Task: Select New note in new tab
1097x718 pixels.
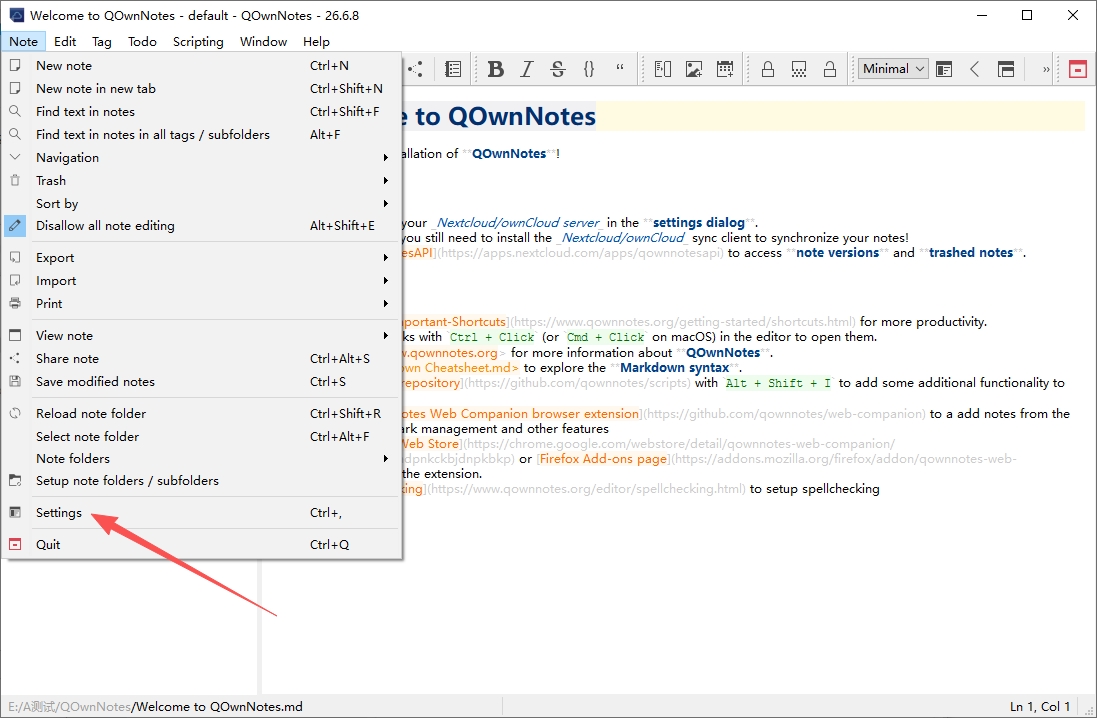Action: [x=201, y=88]
